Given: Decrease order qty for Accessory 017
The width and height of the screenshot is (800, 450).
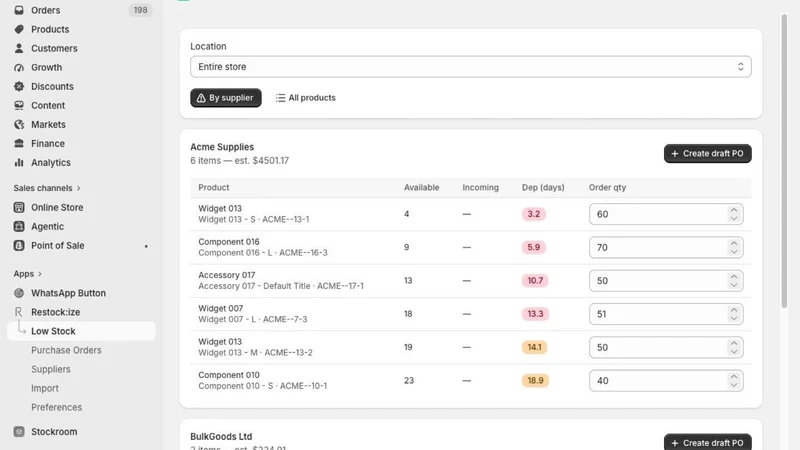Looking at the screenshot, I should [x=734, y=285].
